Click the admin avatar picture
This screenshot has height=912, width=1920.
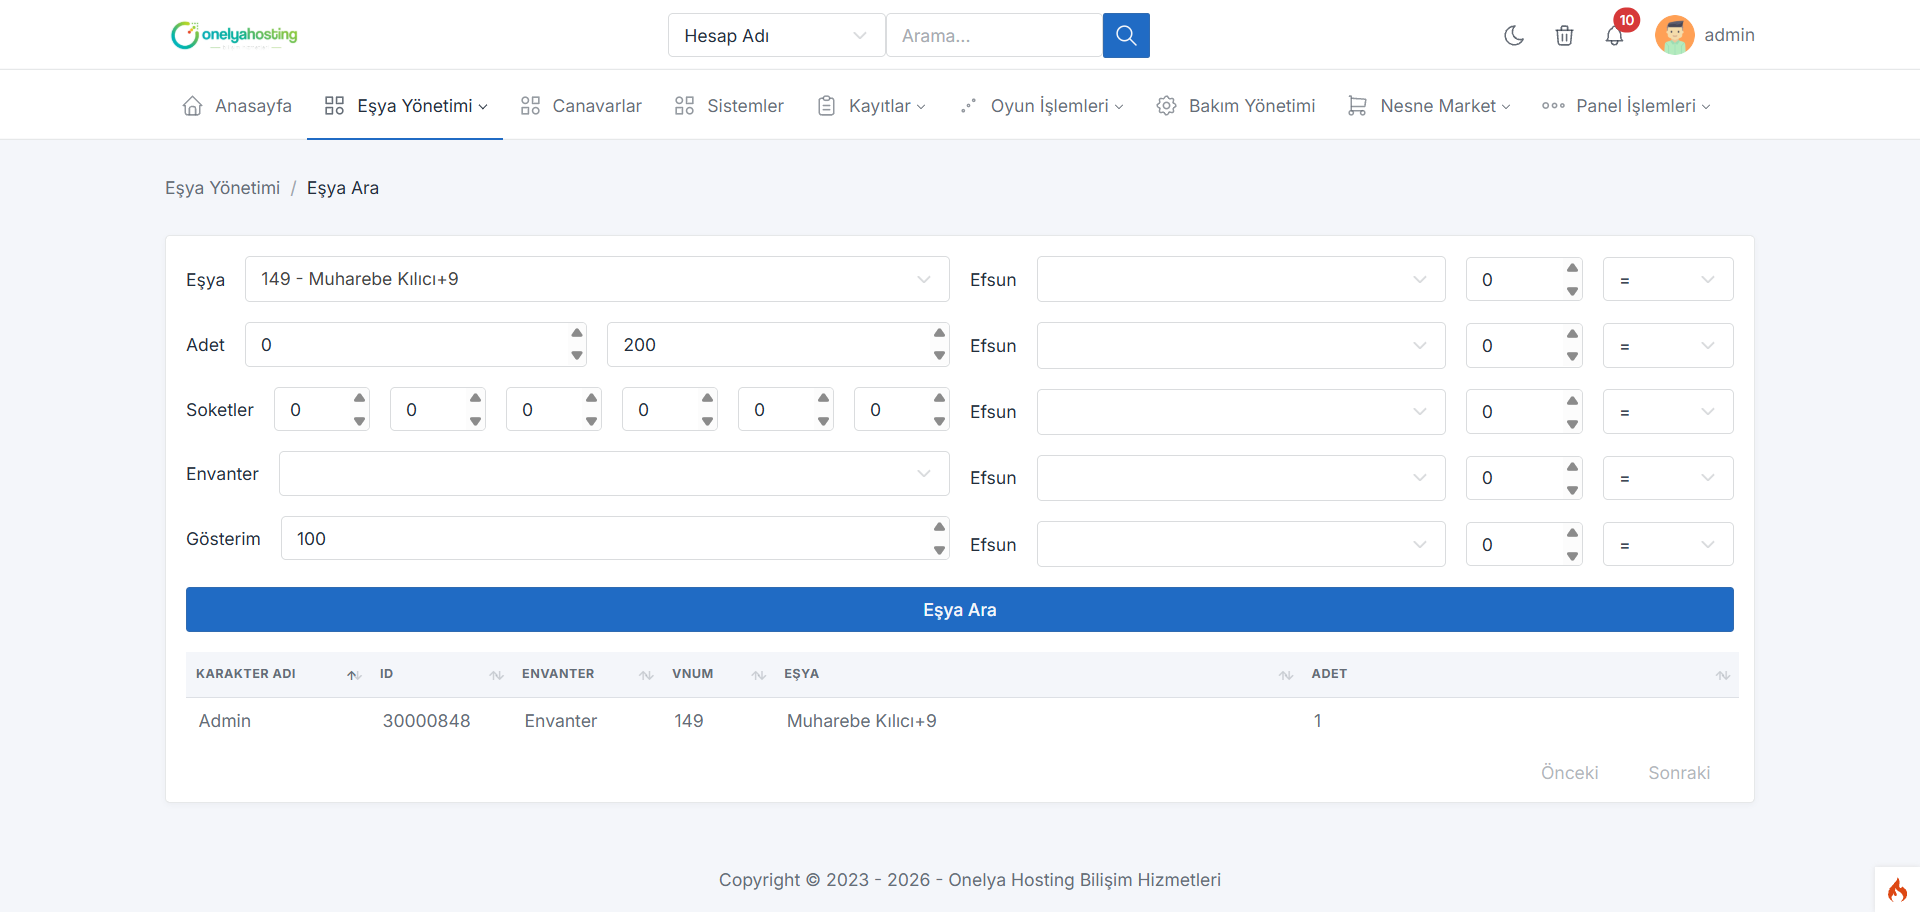[1675, 35]
